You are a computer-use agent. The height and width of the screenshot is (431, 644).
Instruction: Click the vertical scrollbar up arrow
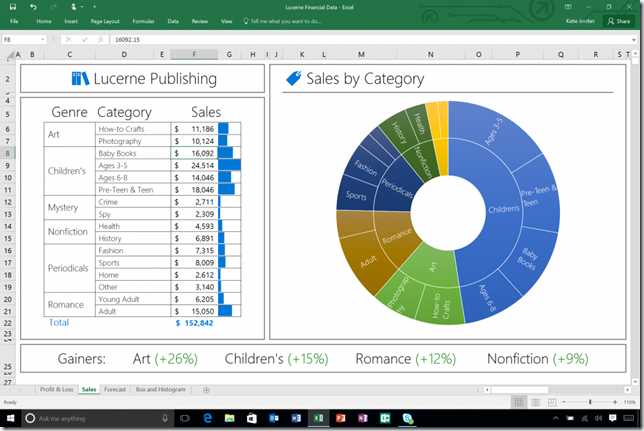pos(635,54)
